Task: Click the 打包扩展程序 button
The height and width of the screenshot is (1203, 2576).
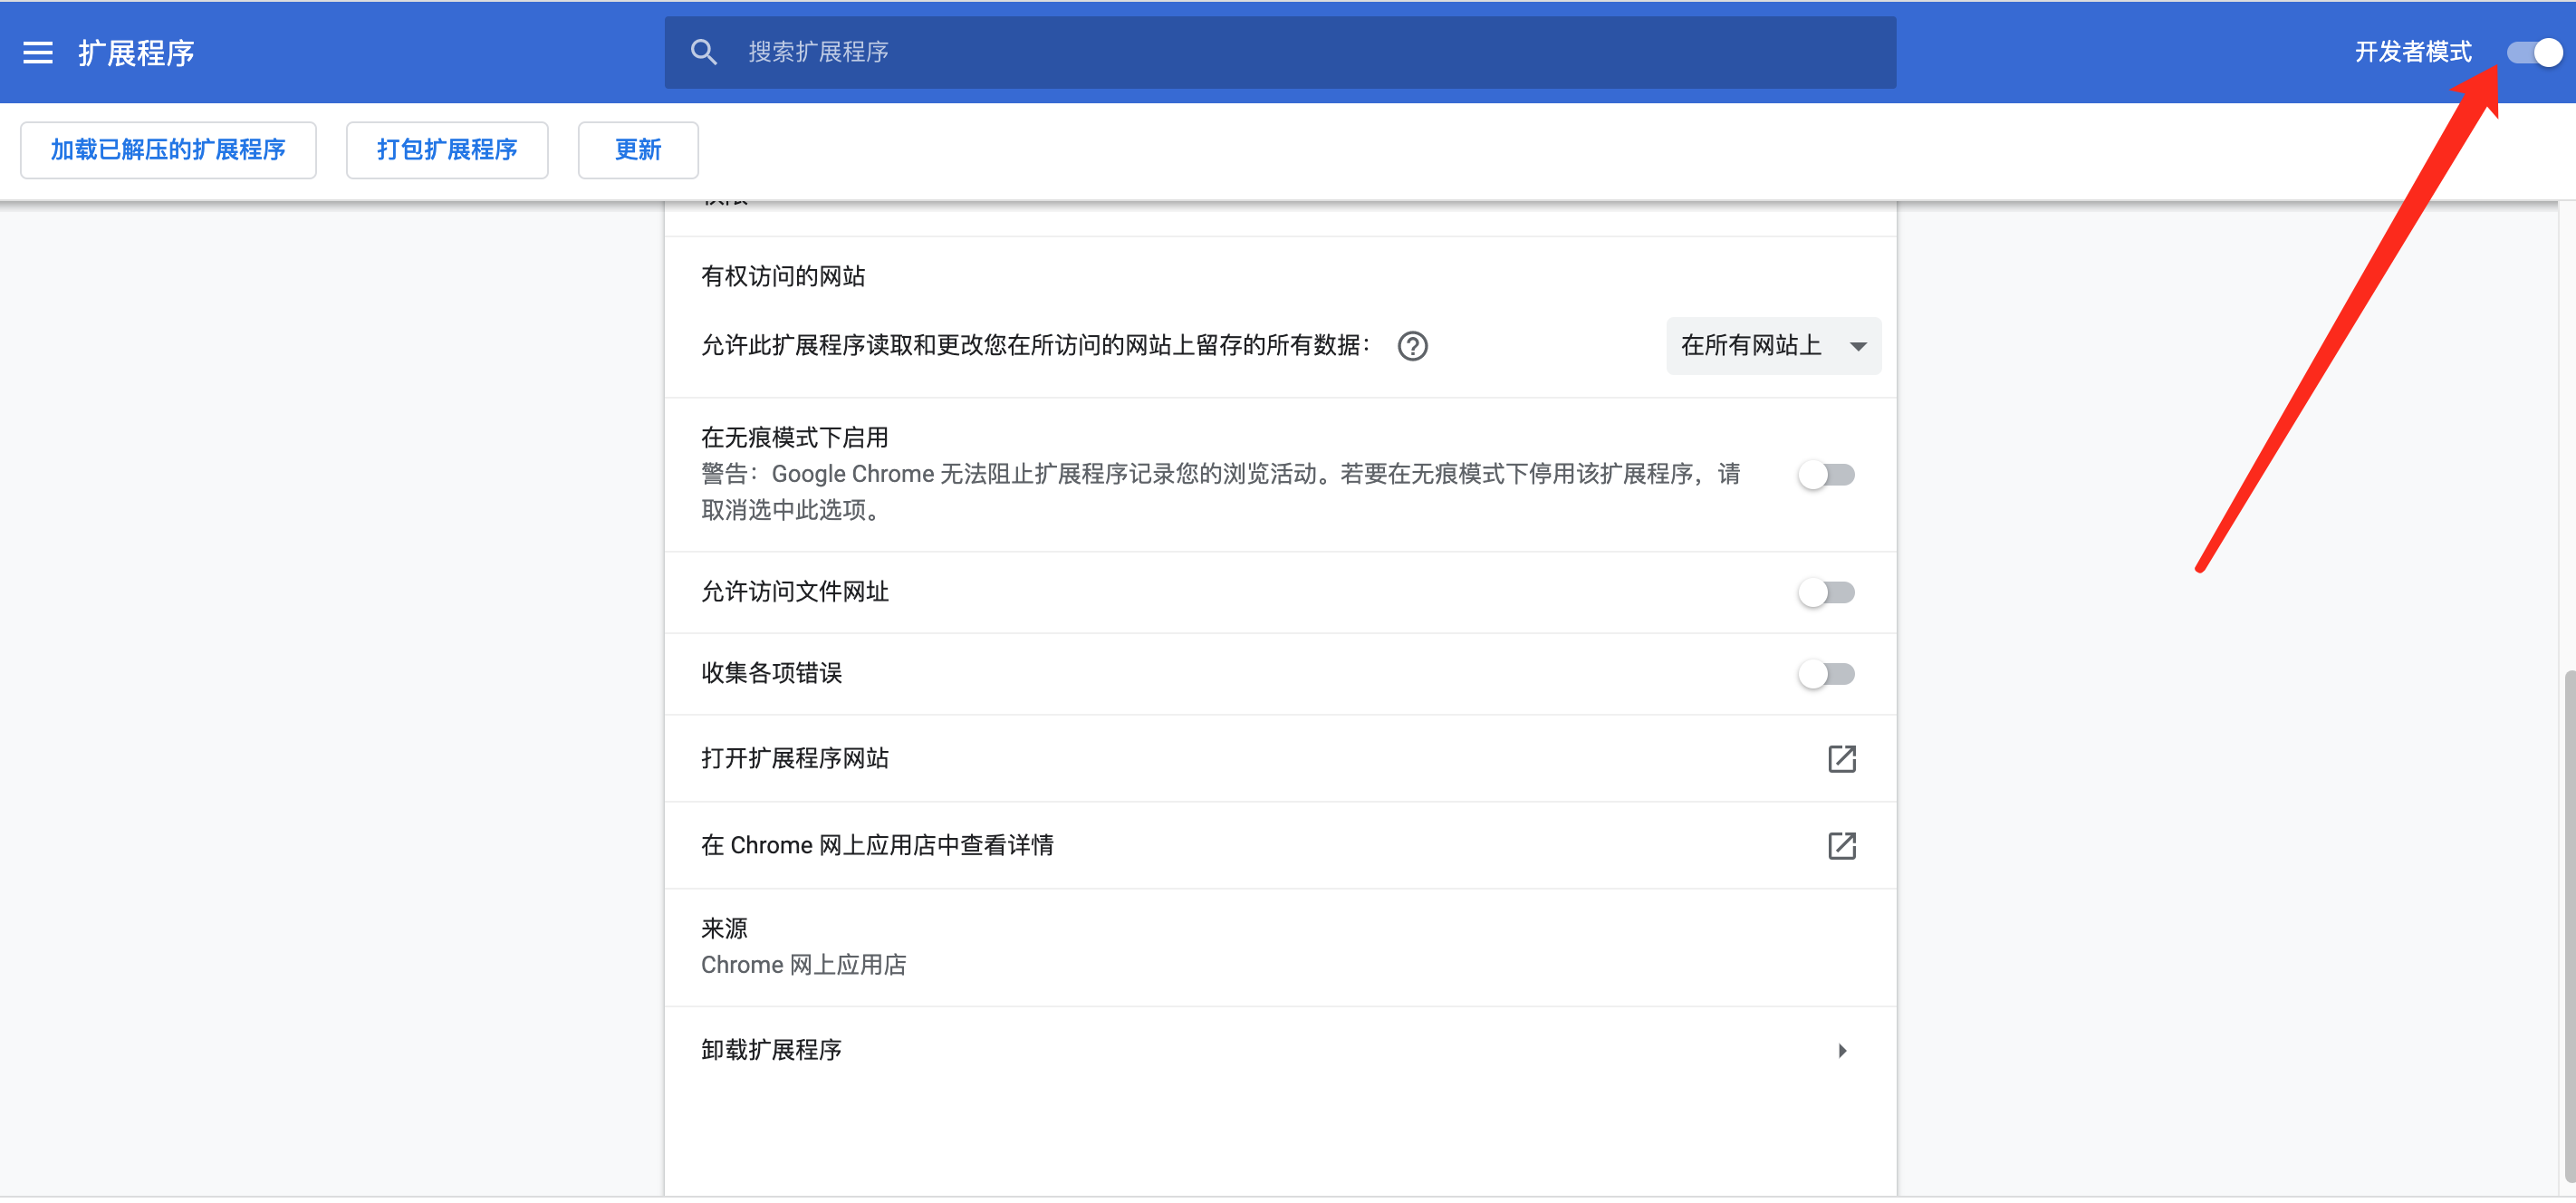Action: click(446, 151)
